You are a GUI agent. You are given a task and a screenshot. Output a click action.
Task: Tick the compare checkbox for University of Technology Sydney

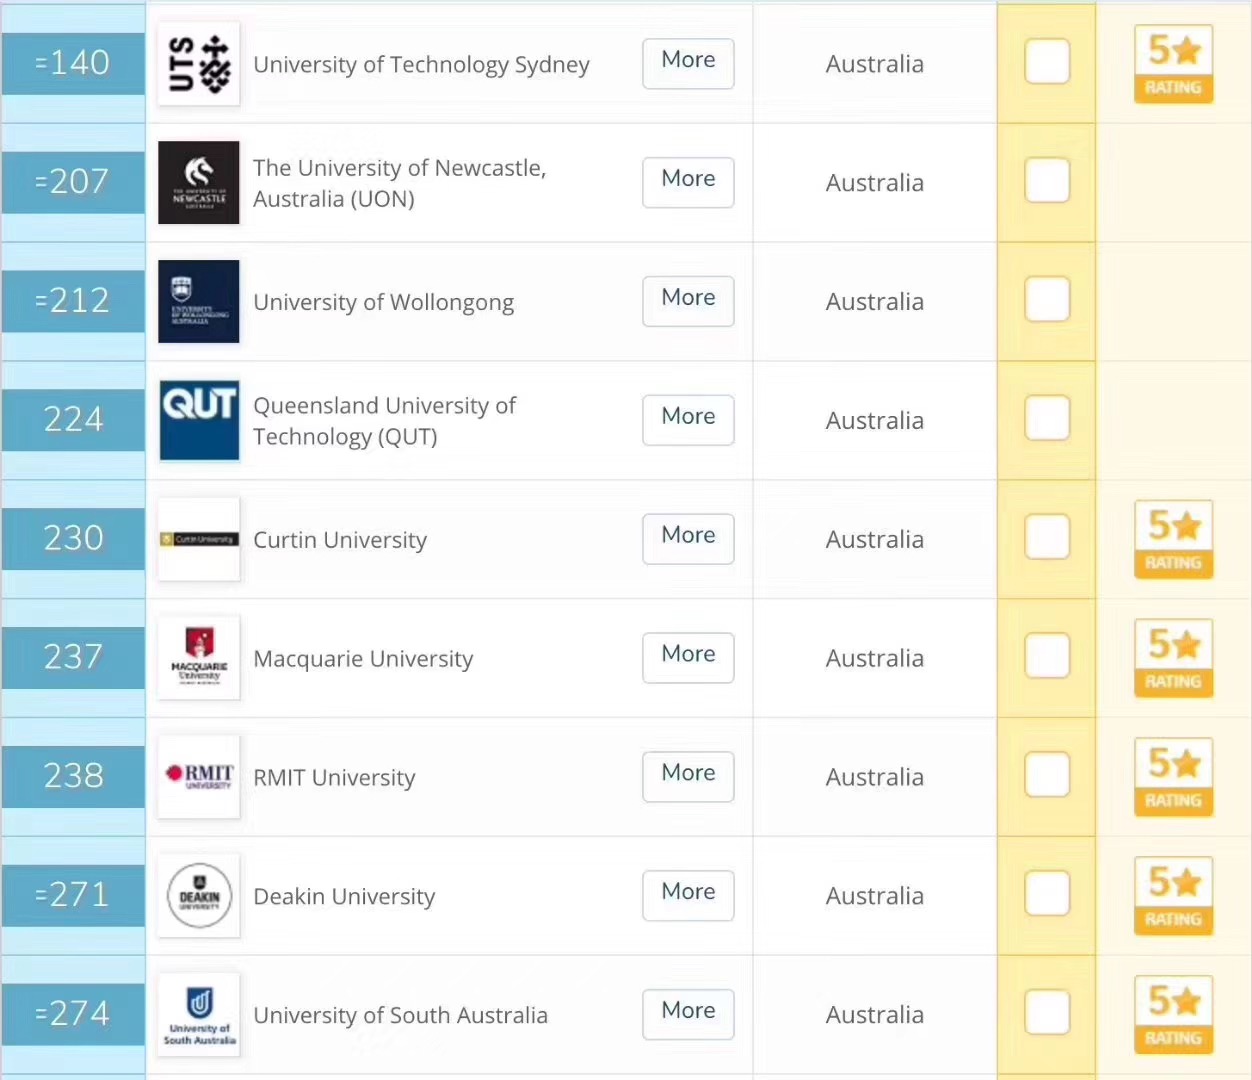pyautogui.click(x=1047, y=62)
